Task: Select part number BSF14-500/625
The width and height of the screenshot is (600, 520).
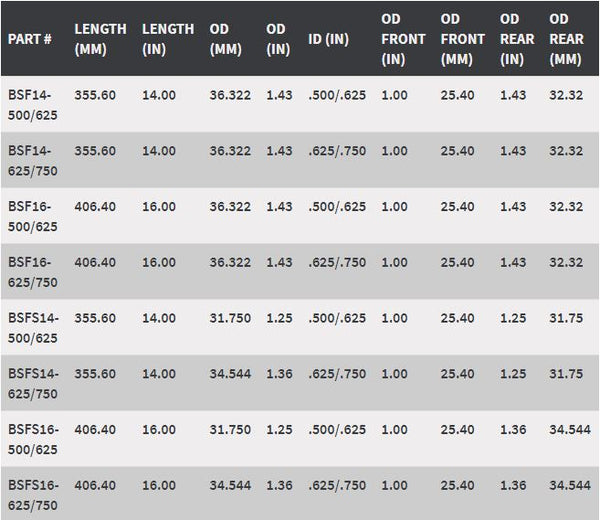Action: point(32,103)
